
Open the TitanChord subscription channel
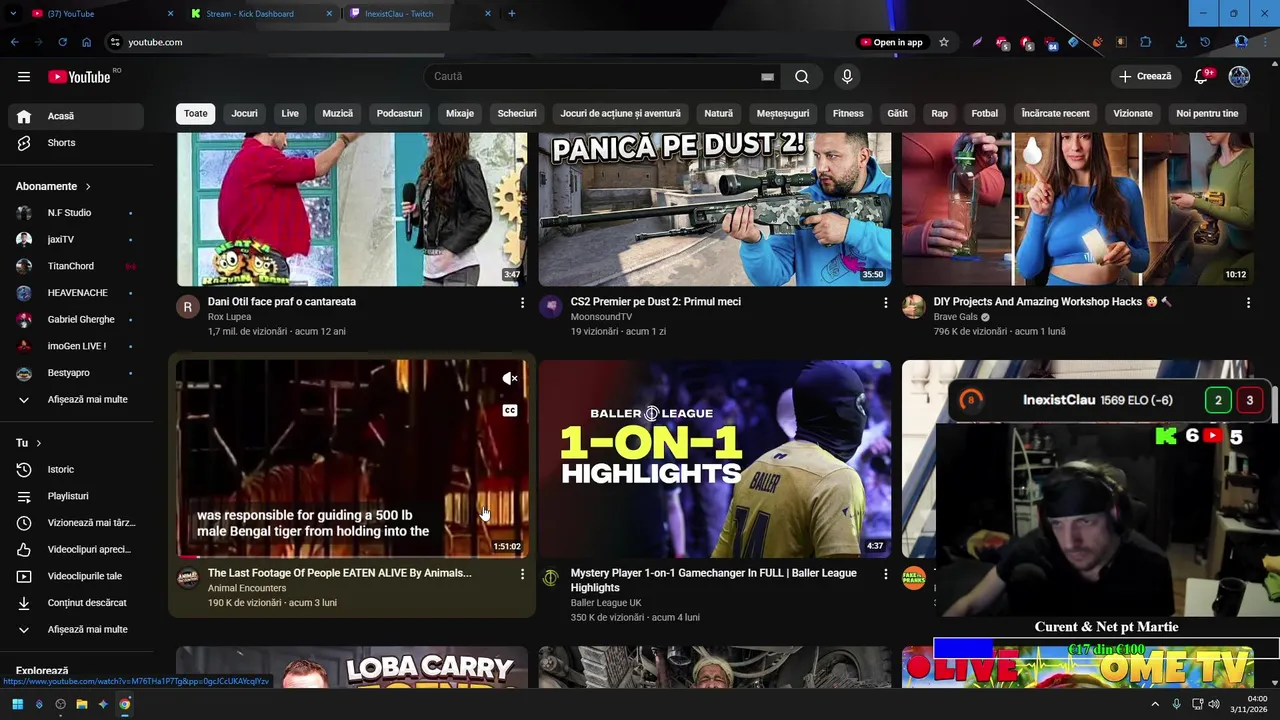coord(76,266)
